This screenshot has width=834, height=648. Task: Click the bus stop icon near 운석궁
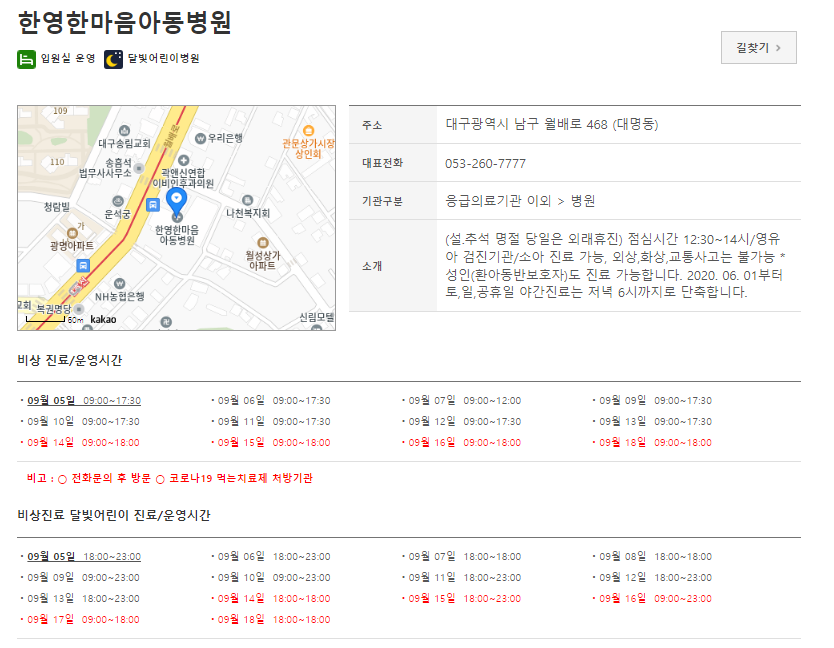click(x=153, y=205)
